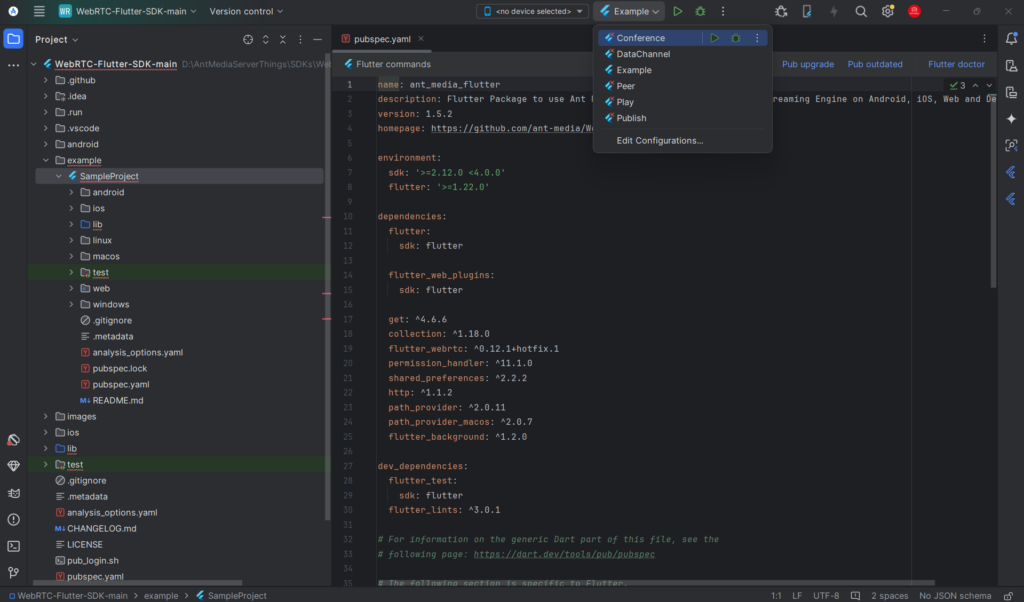This screenshot has height=602, width=1024.
Task: Open the device selector dropdown
Action: click(x=532, y=11)
